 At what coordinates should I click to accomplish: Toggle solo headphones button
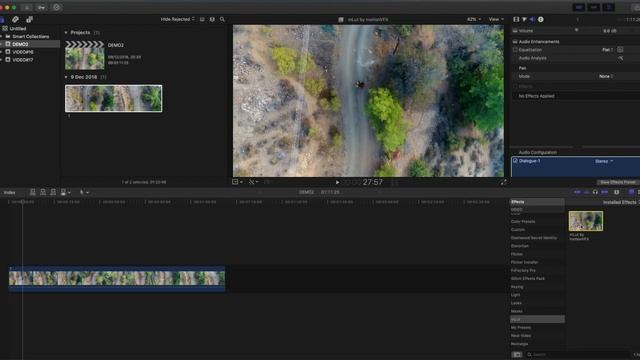[596, 192]
